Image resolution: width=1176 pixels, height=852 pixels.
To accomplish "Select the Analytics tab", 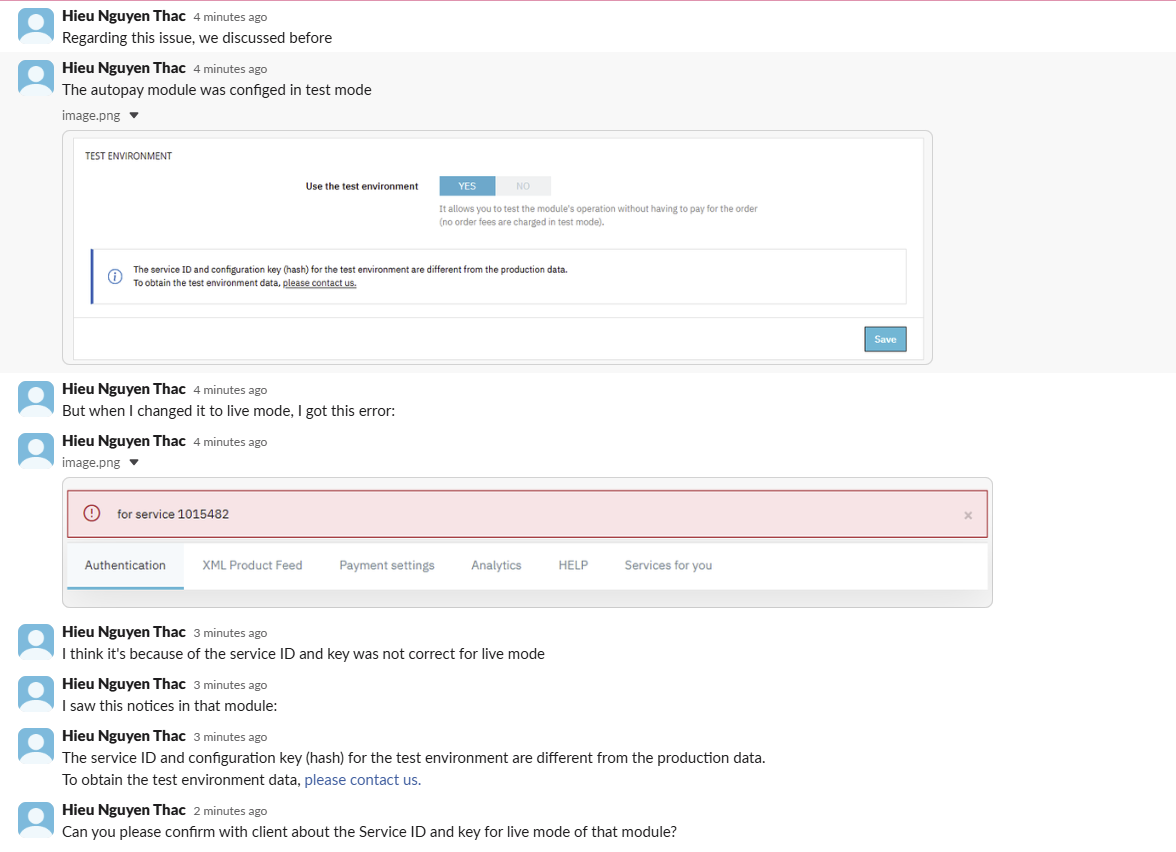I will 496,566.
